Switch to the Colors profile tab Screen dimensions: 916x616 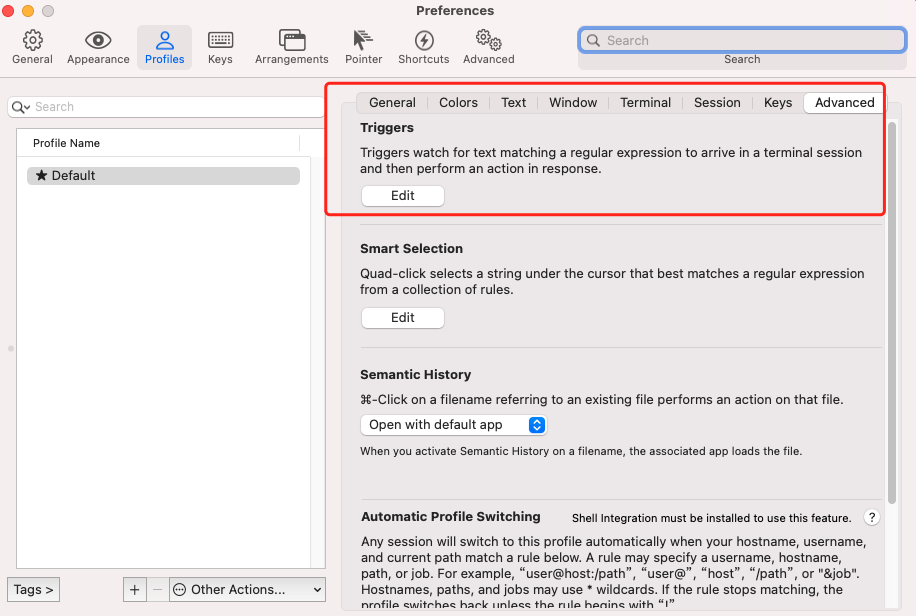point(458,102)
